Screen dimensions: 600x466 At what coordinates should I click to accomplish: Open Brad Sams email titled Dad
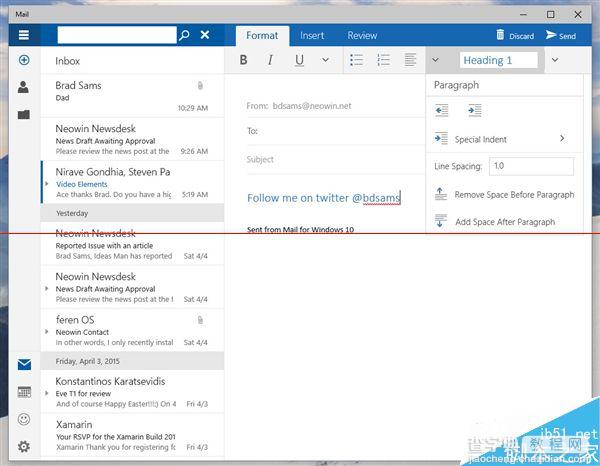132,96
